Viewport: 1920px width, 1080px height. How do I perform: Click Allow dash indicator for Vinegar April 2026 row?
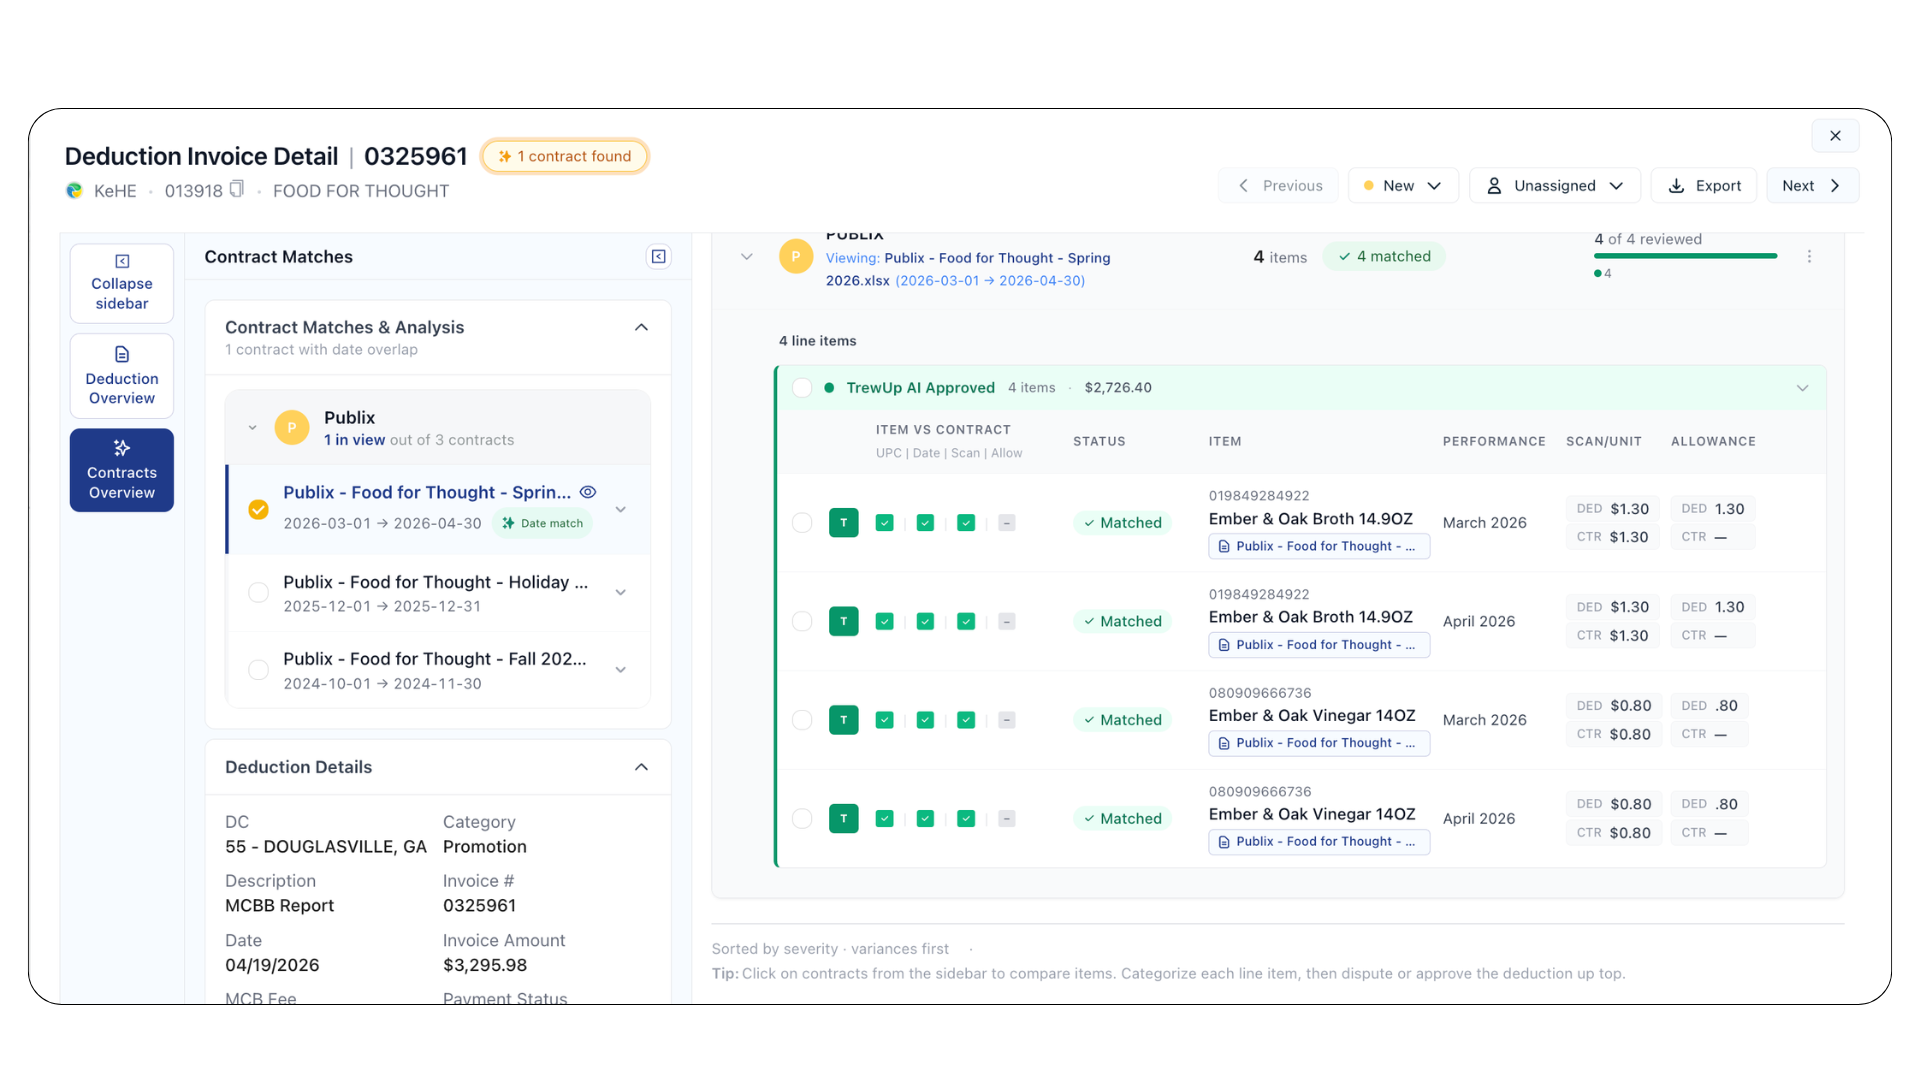[x=1007, y=819]
